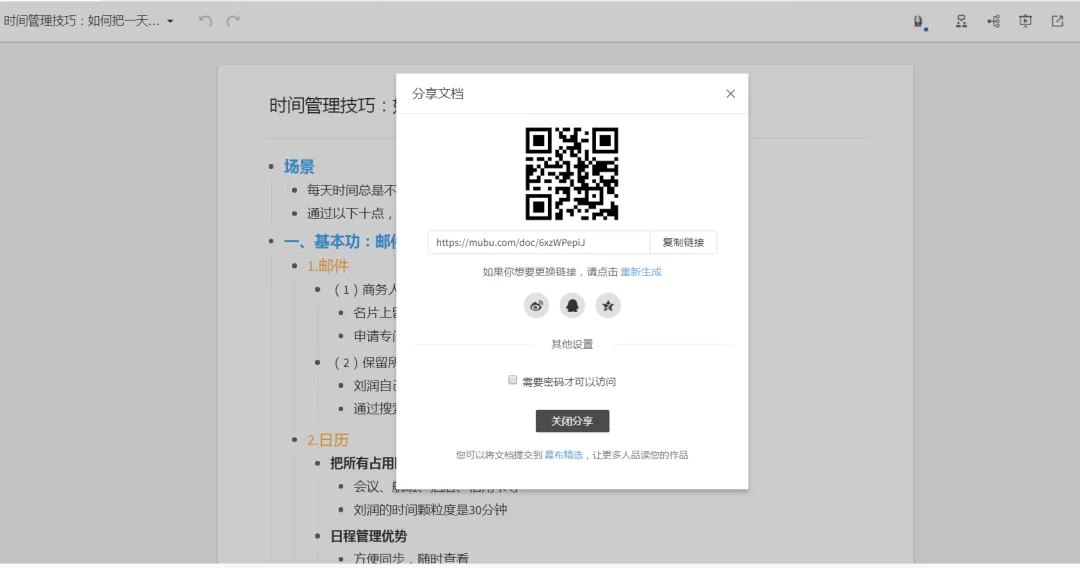This screenshot has height=568, width=1080.
Task: Open the 幕布精选 link
Action: point(563,455)
